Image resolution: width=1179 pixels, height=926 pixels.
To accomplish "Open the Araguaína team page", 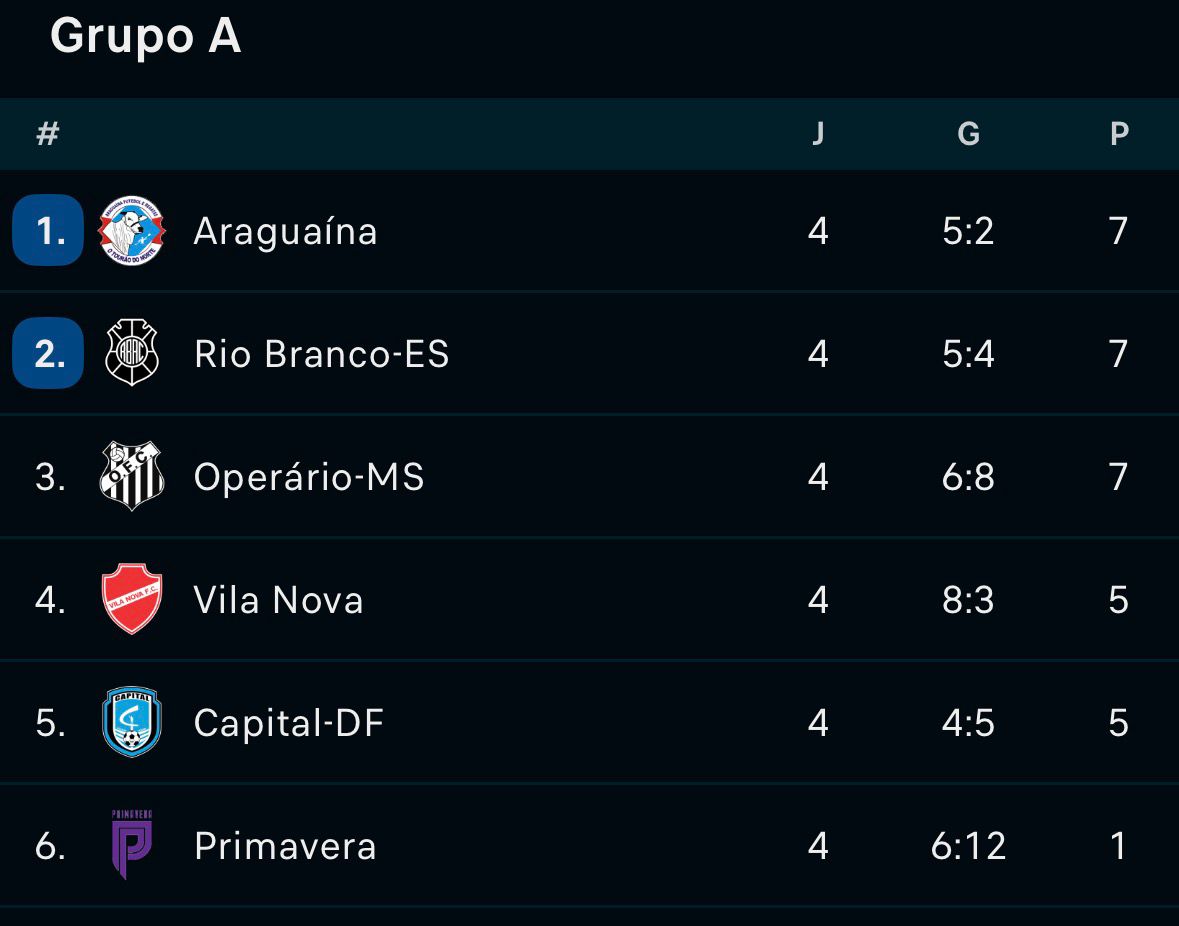I will [285, 232].
